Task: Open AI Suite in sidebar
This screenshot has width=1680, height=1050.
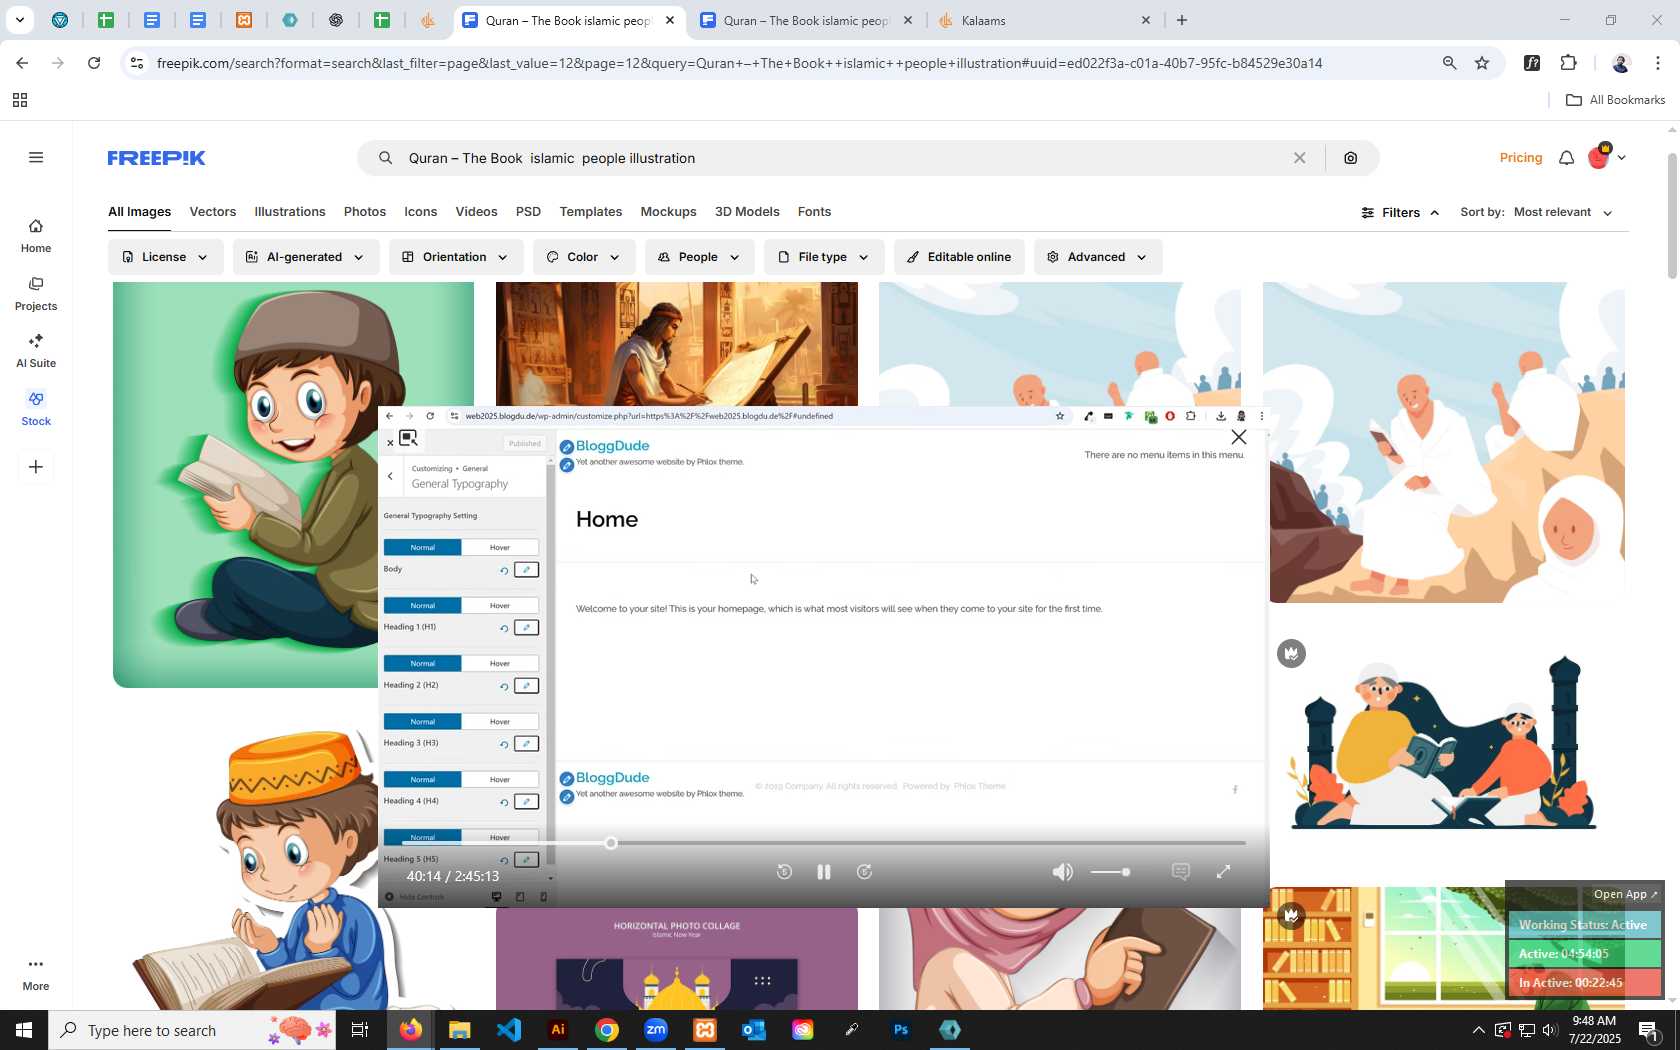Action: click(x=36, y=351)
